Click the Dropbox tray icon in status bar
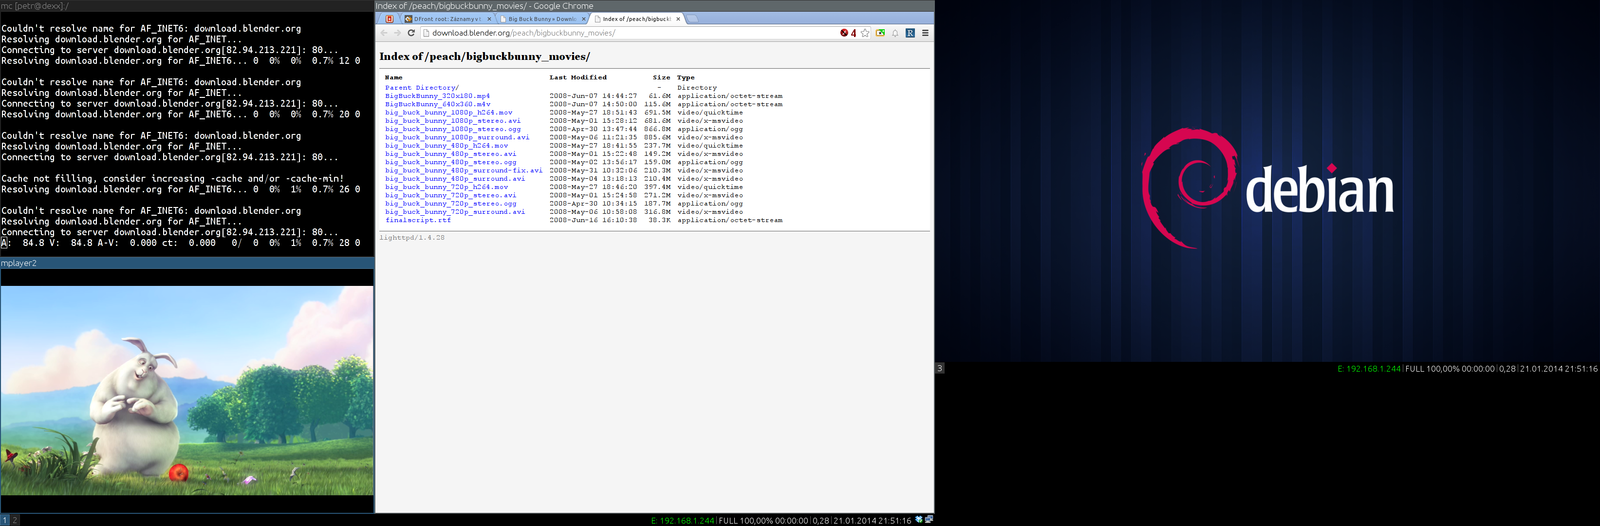The height and width of the screenshot is (526, 1600). [919, 520]
